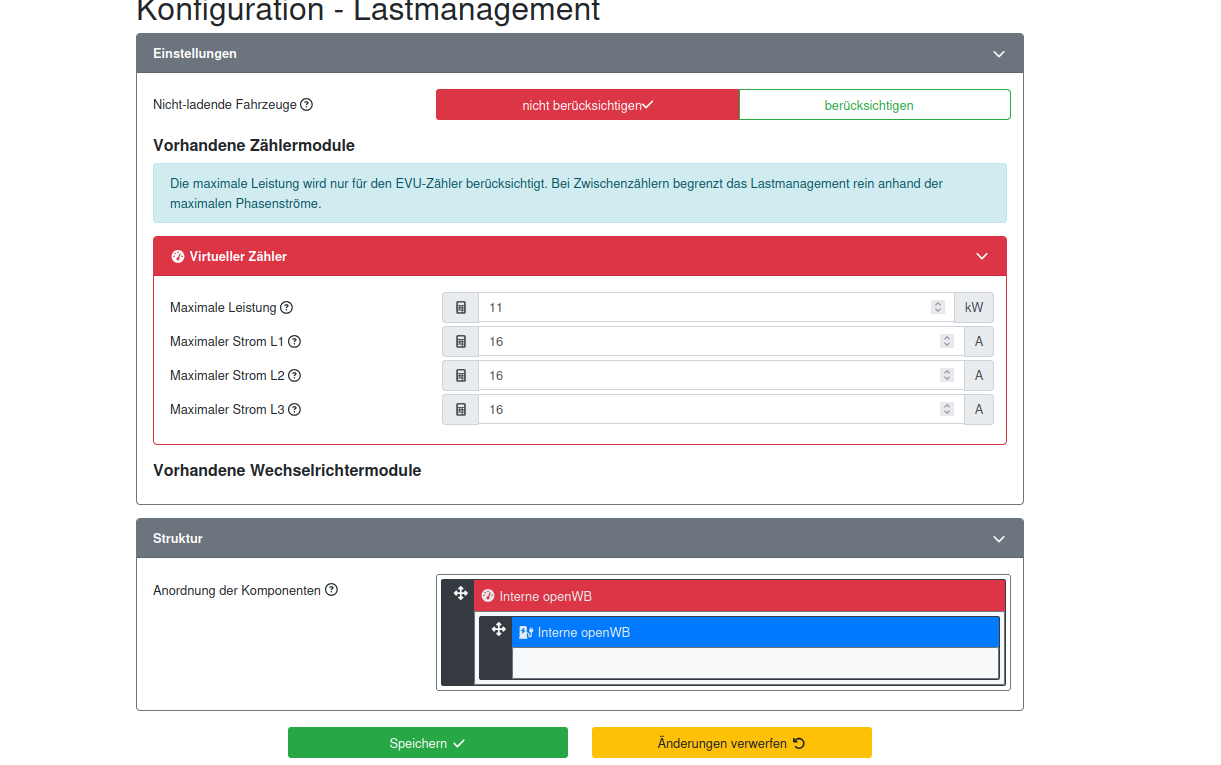Open help icon next to Maximaler Strom L1
Screen dimensions: 1221x765
tap(294, 341)
